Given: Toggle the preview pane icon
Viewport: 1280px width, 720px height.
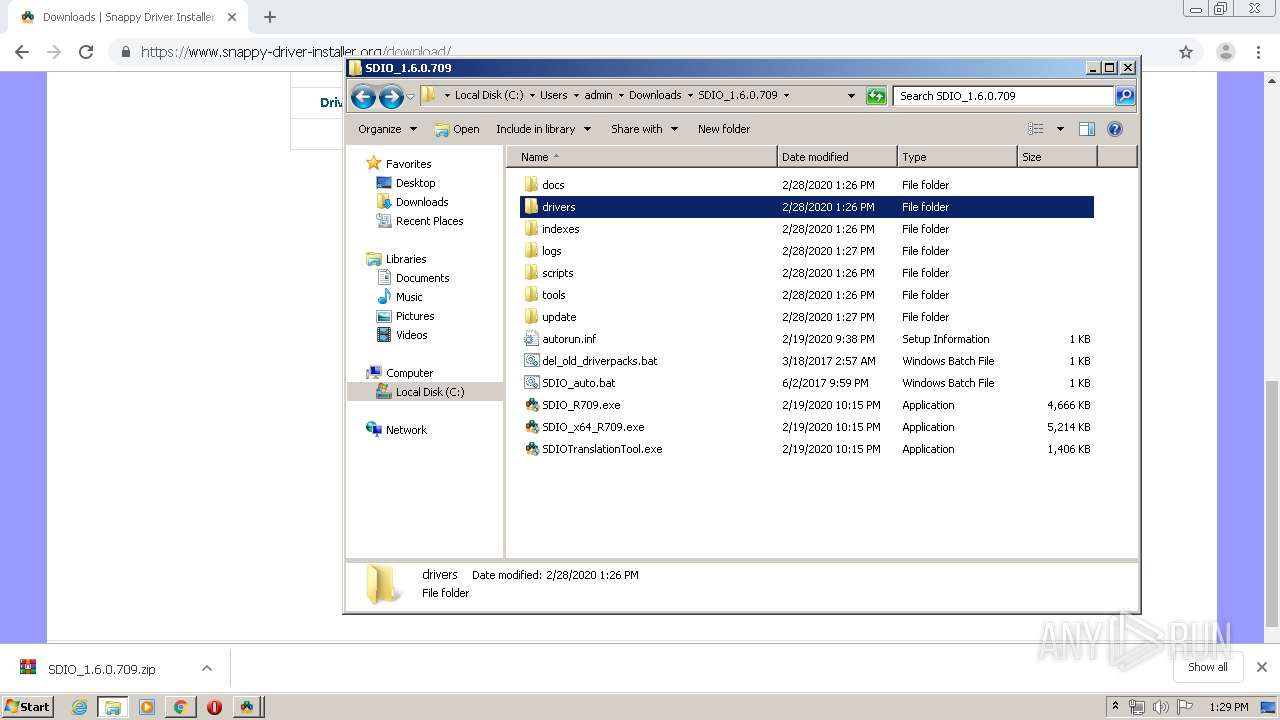Looking at the screenshot, I should point(1087,129).
